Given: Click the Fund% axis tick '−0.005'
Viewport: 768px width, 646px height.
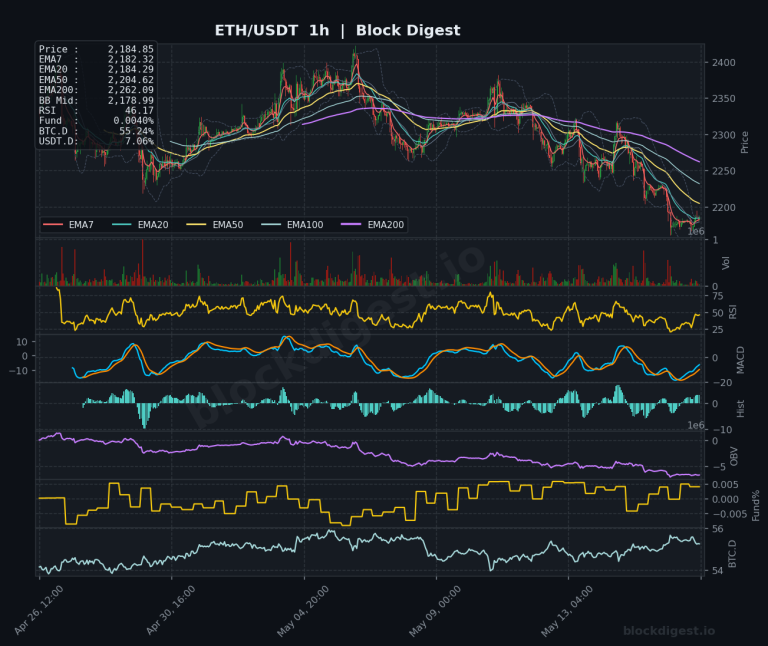Looking at the screenshot, I should 729,514.
